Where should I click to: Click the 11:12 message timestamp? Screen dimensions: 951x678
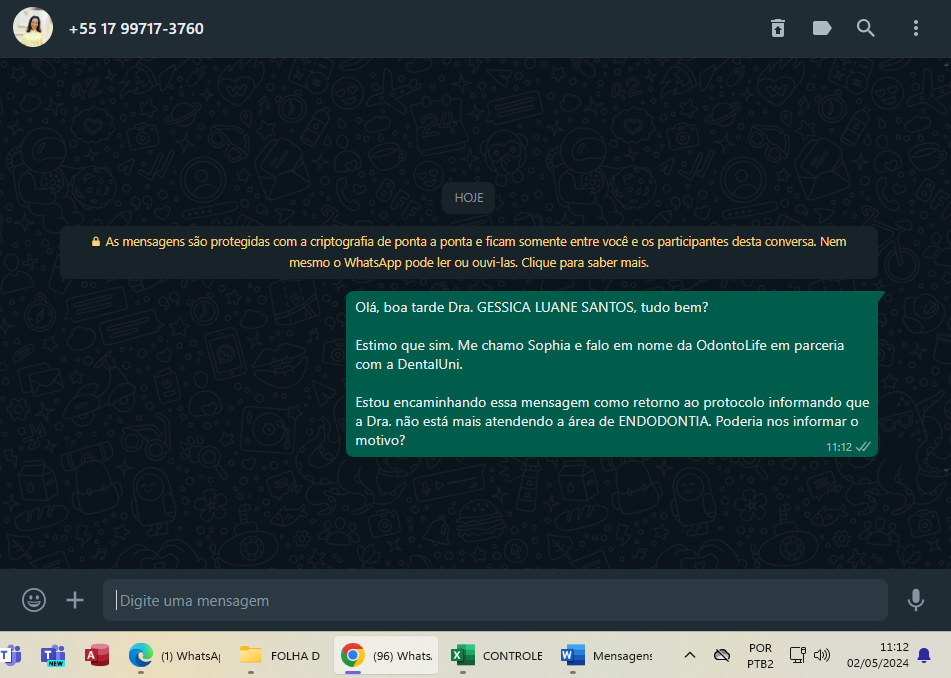[839, 447]
